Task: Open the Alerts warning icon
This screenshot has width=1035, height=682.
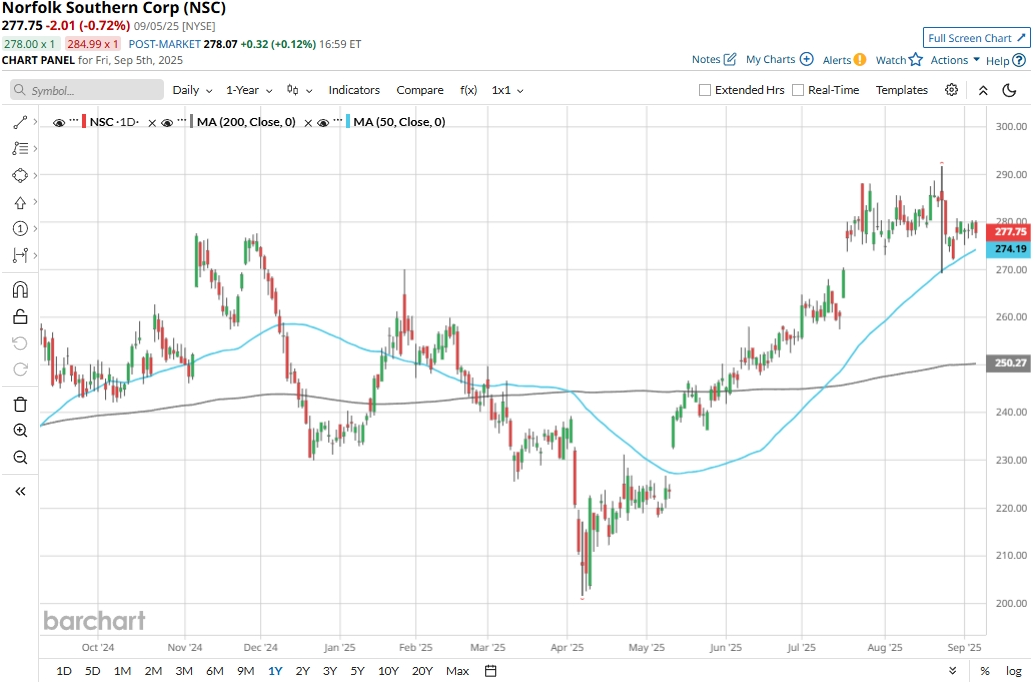Action: pyautogui.click(x=859, y=59)
